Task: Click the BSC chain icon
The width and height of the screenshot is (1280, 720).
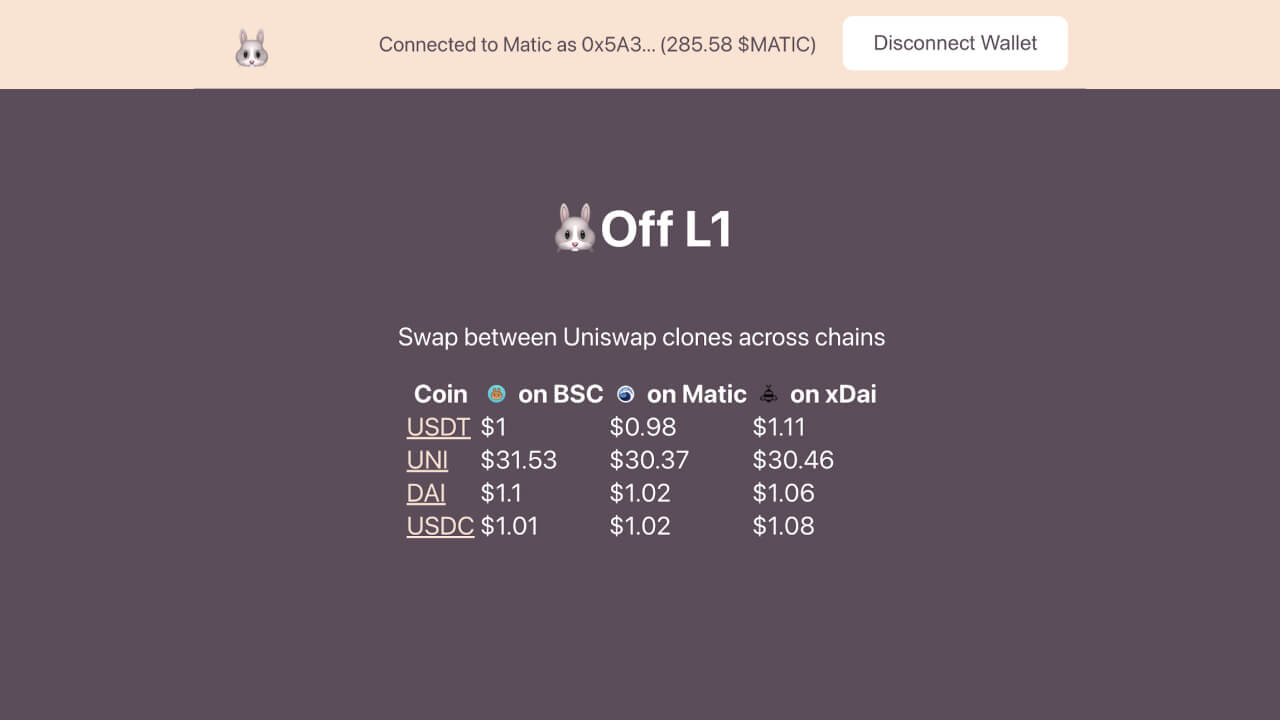Action: tap(496, 394)
